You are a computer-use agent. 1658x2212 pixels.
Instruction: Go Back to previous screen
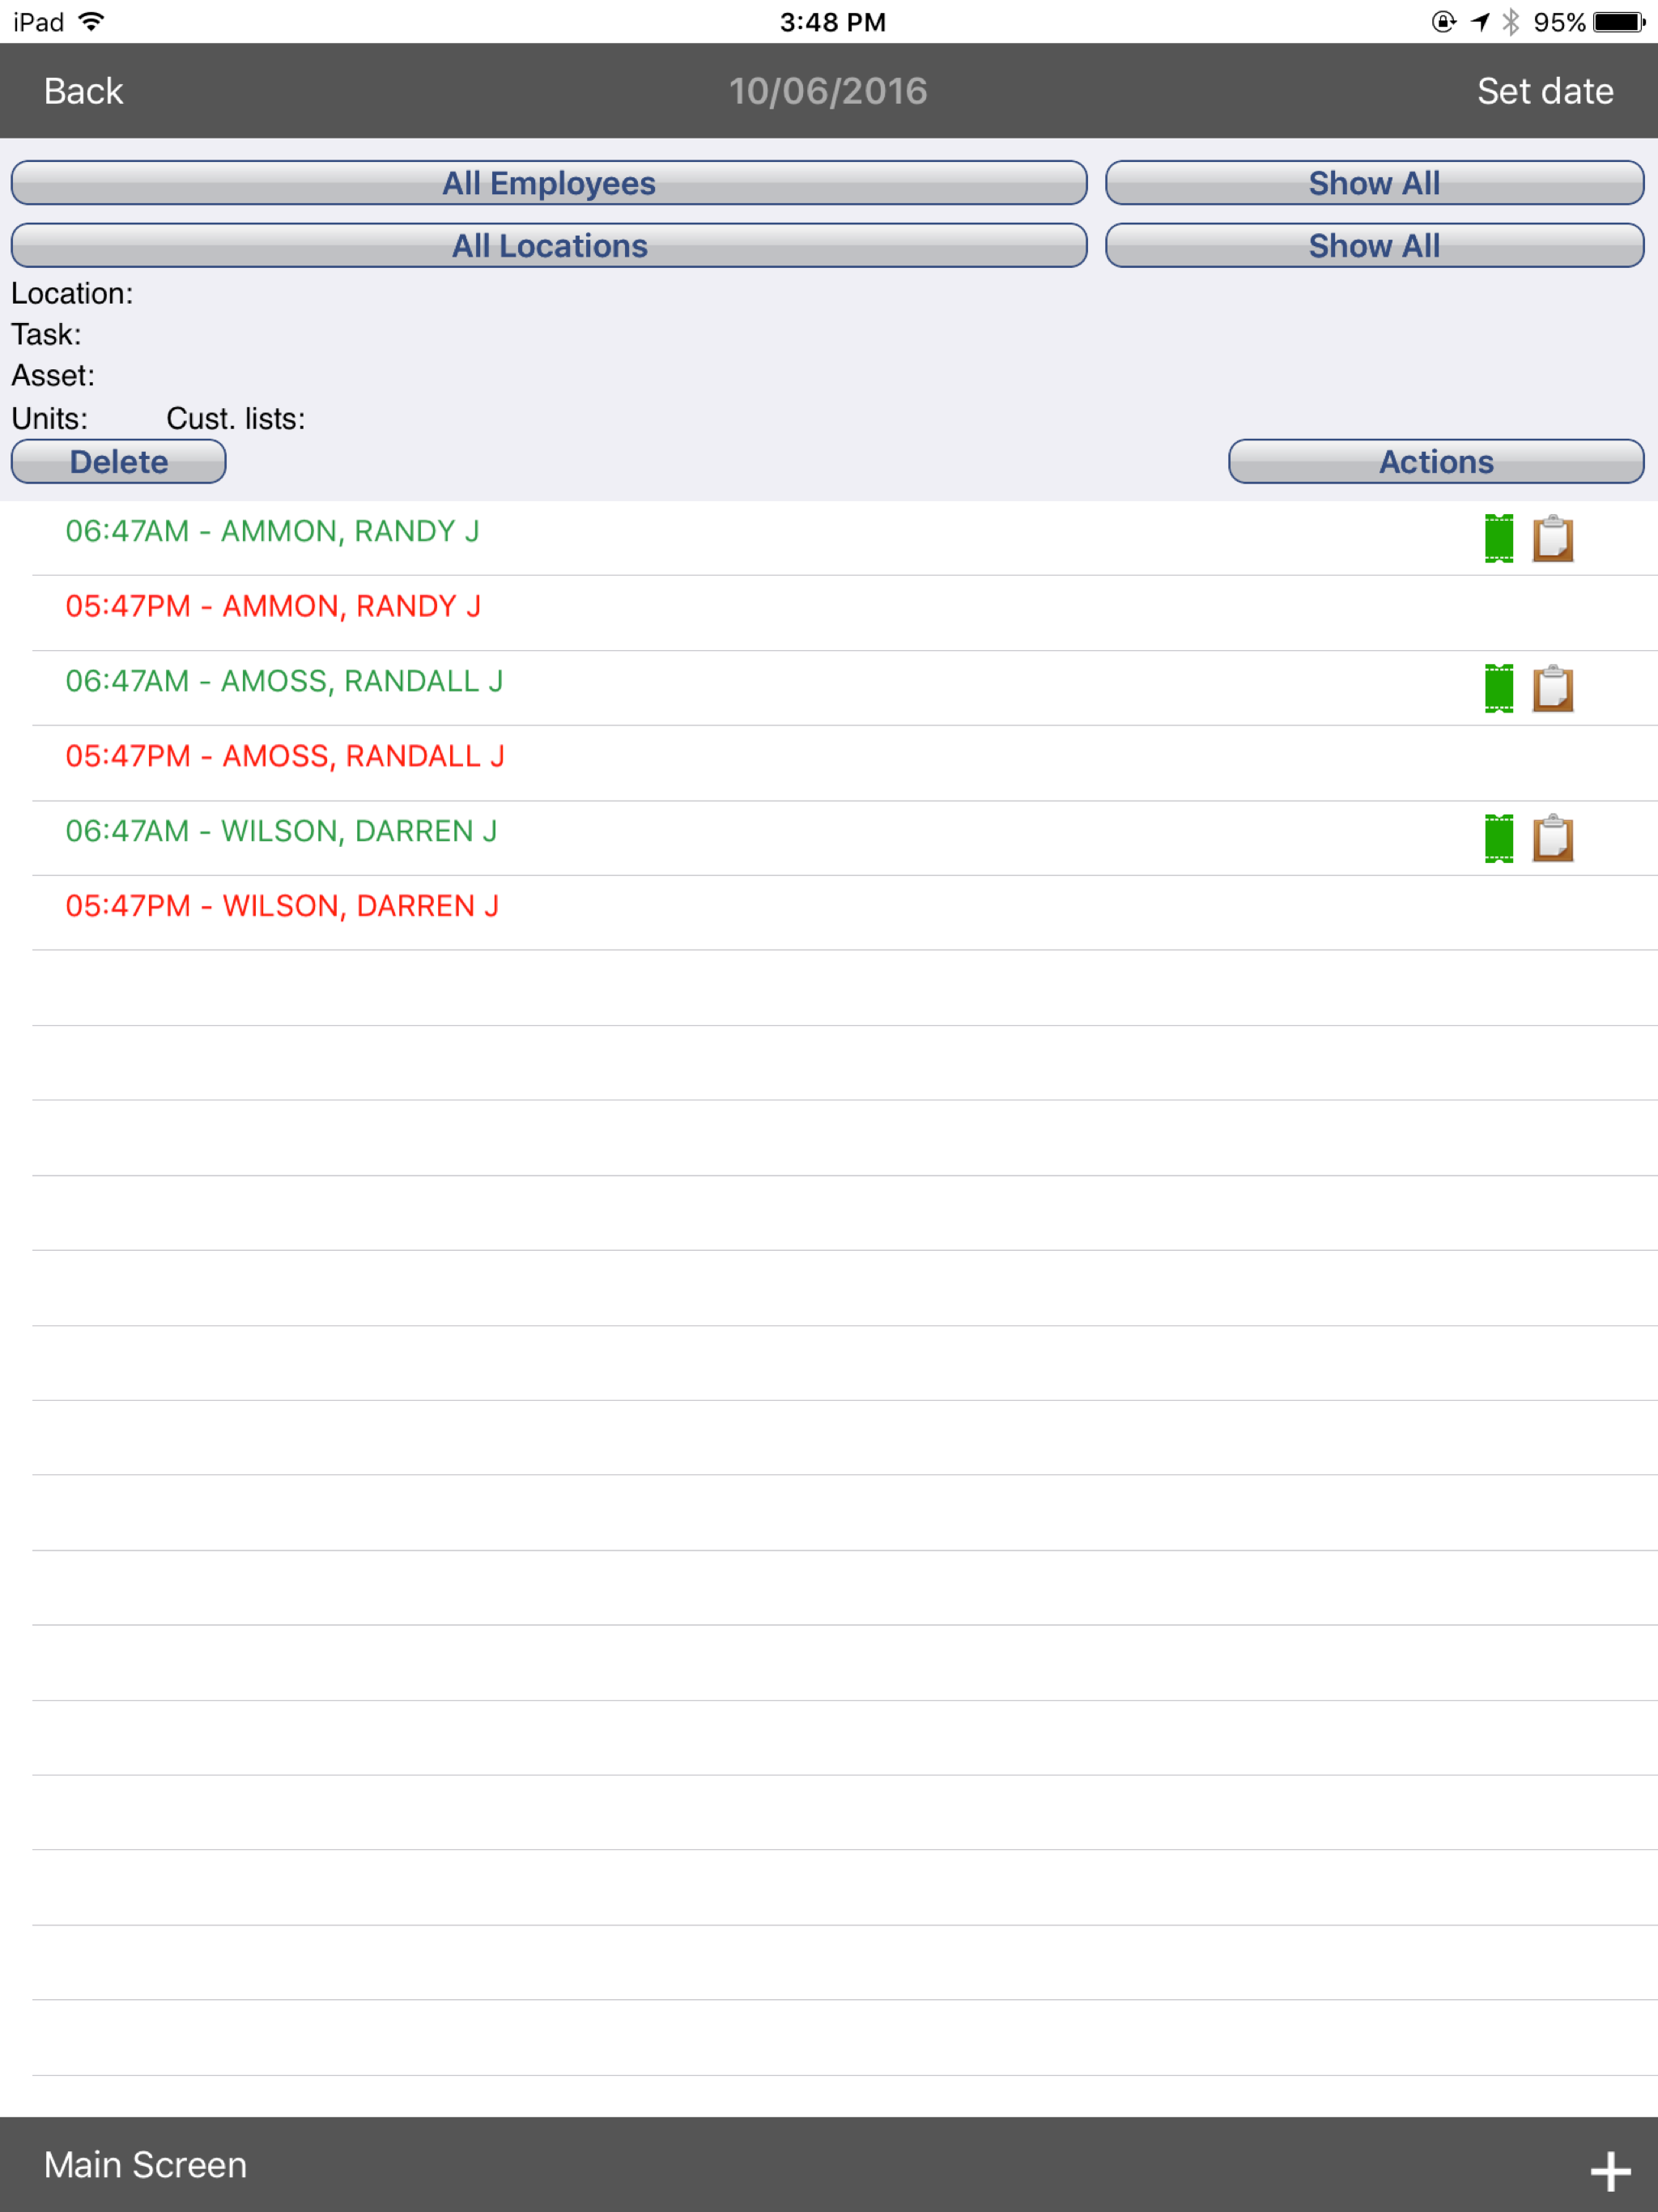83,91
